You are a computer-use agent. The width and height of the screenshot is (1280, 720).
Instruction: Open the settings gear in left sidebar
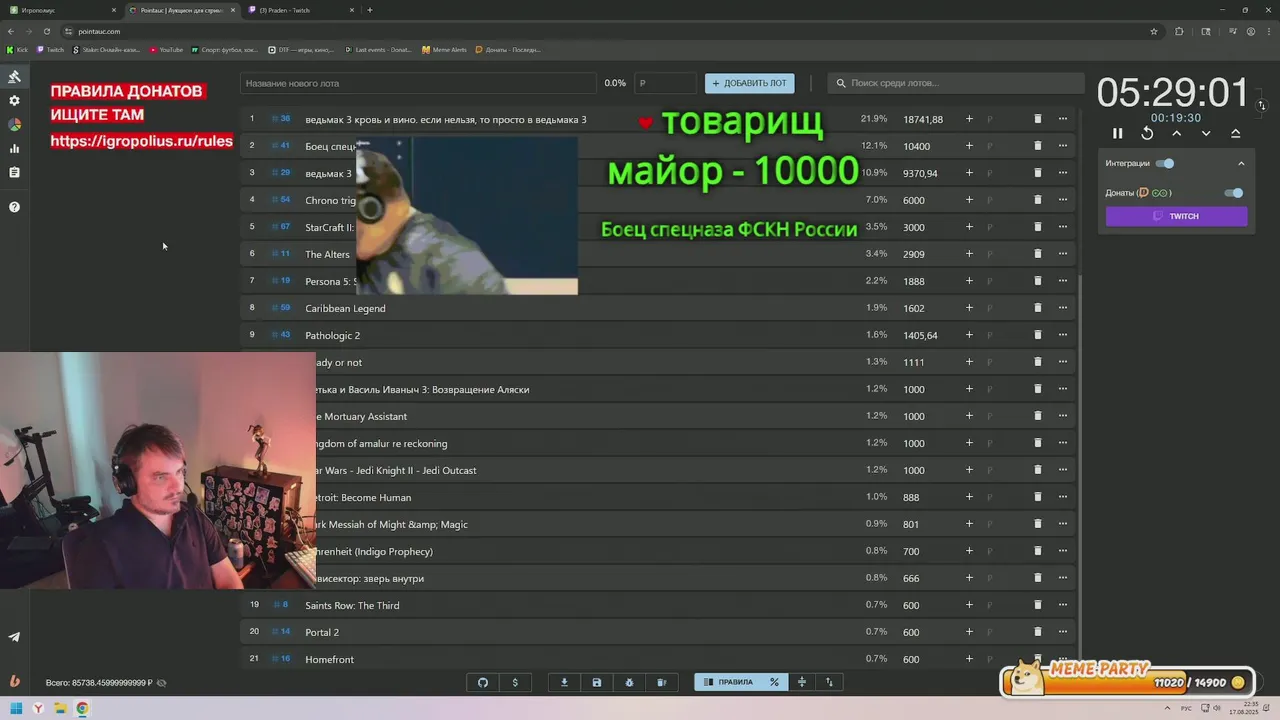tap(14, 101)
